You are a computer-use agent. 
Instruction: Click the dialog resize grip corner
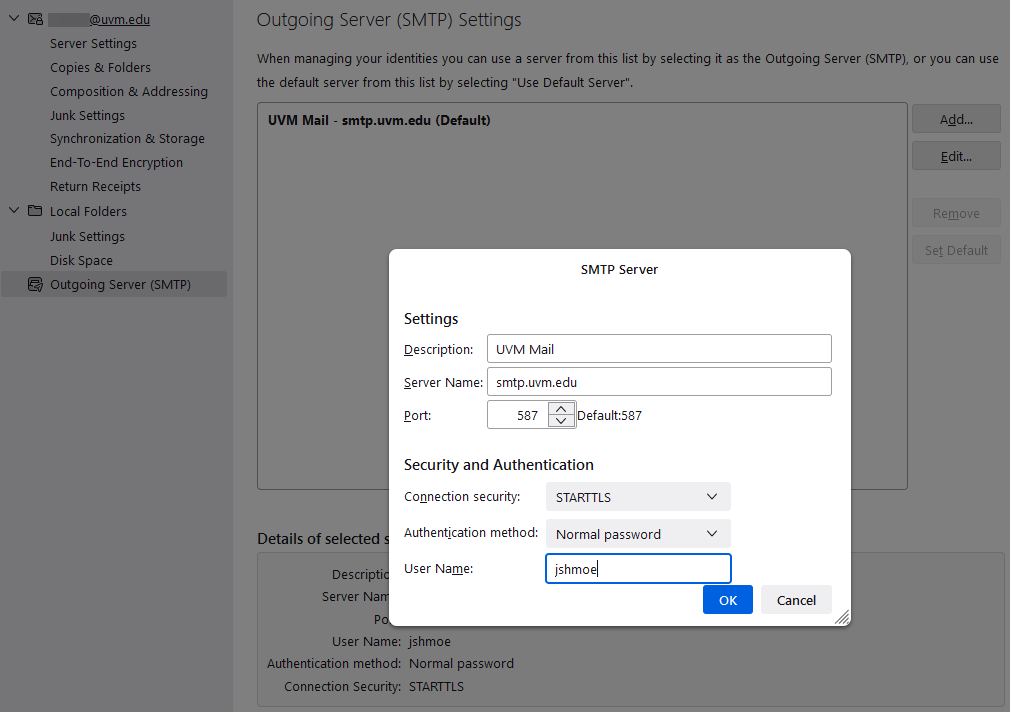coord(842,618)
